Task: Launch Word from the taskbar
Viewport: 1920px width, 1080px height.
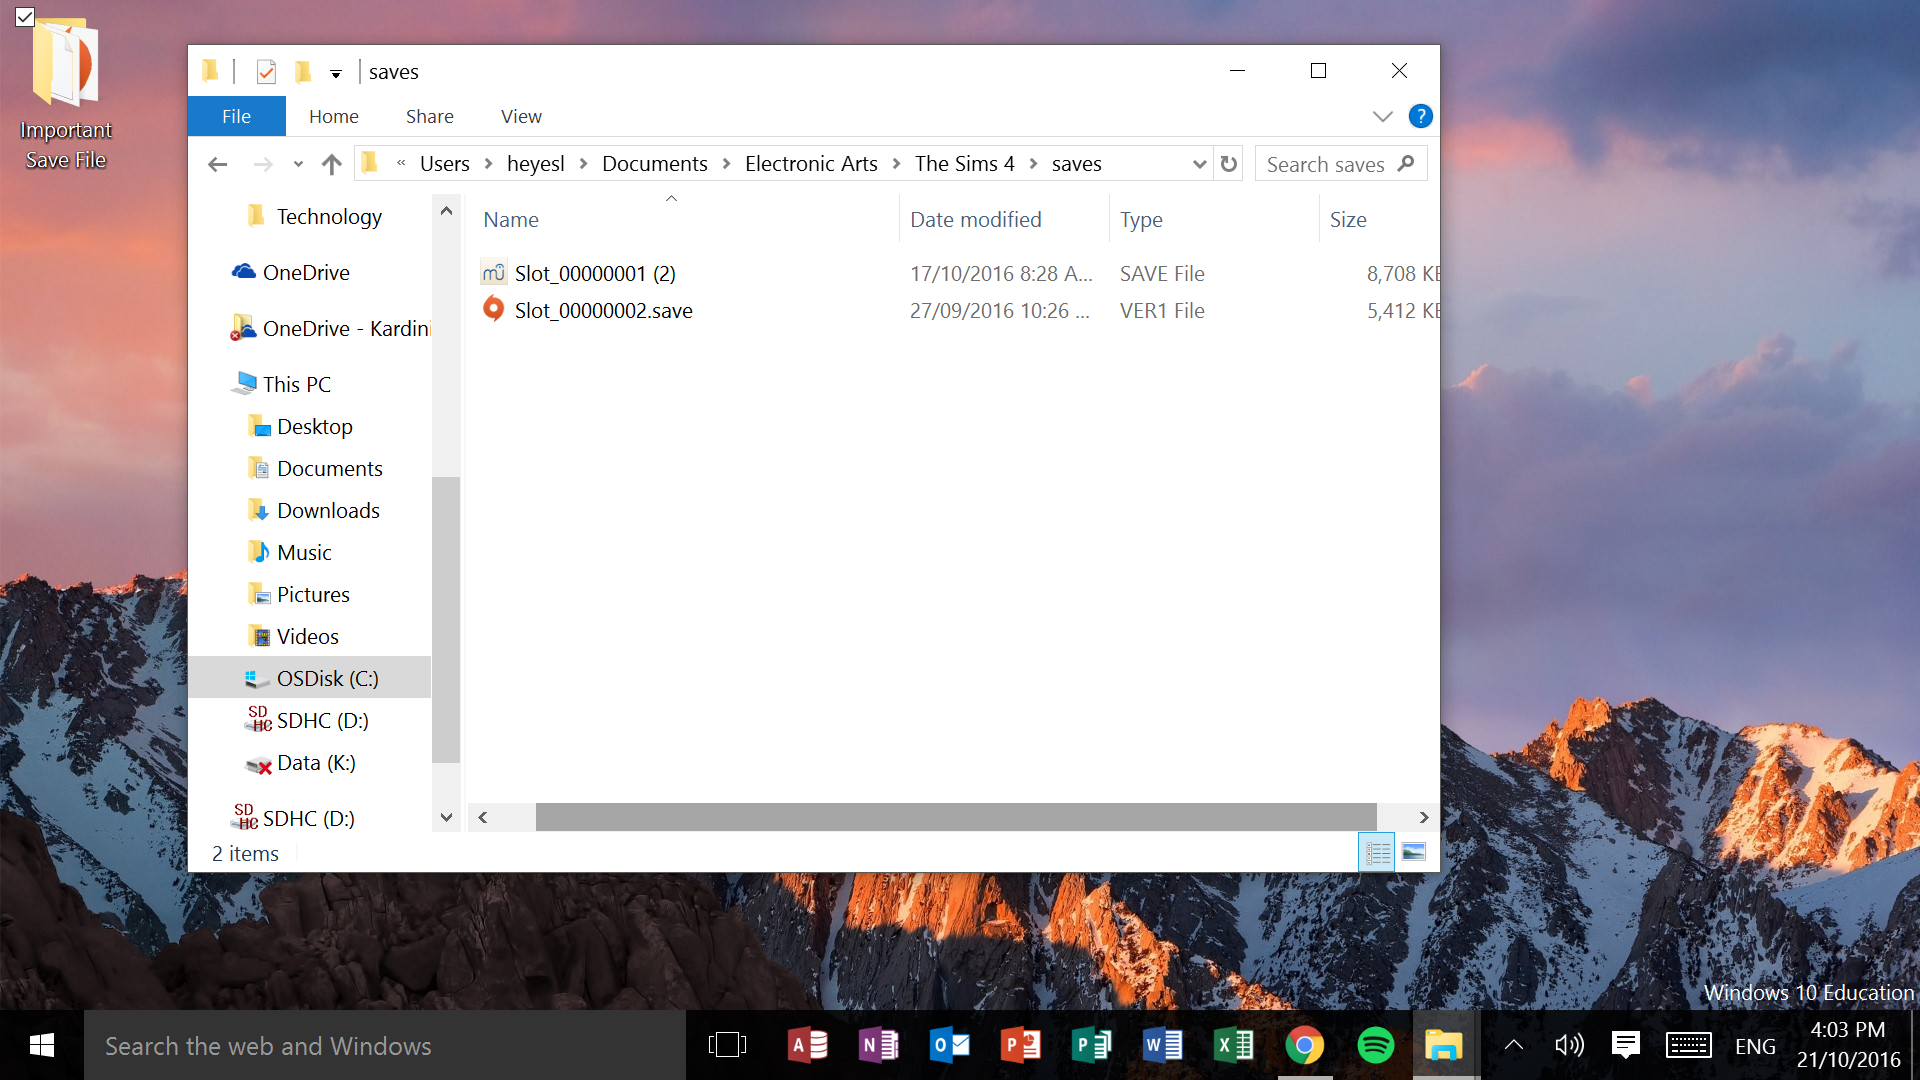Action: (x=1162, y=1045)
